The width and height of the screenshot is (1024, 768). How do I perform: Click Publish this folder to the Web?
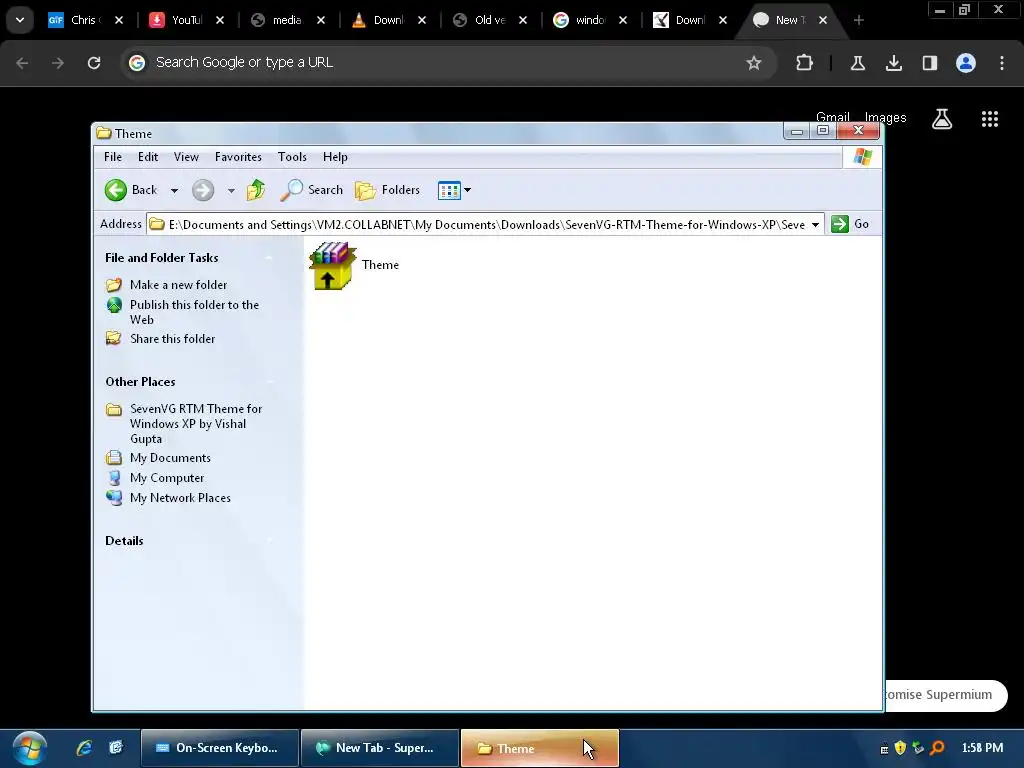coord(194,312)
